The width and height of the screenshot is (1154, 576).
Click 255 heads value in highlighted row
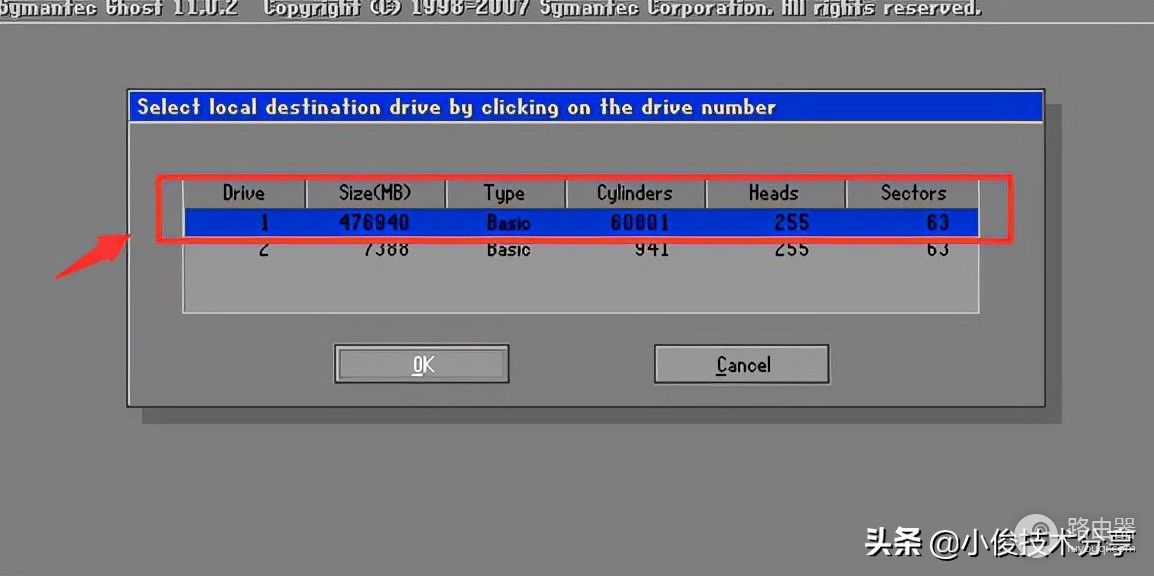pyautogui.click(x=791, y=222)
